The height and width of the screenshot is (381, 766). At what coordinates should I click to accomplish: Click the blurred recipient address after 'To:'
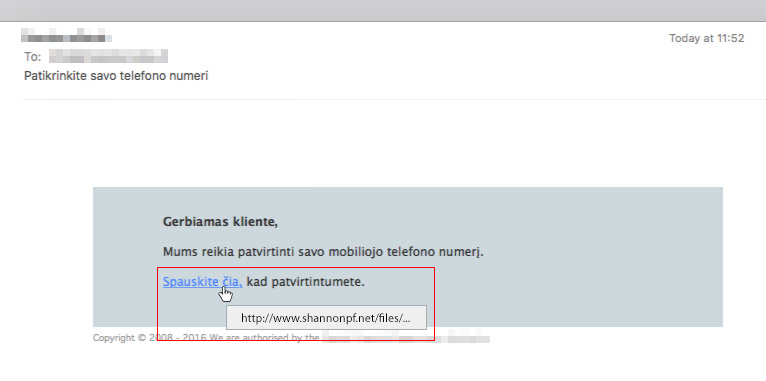108,56
